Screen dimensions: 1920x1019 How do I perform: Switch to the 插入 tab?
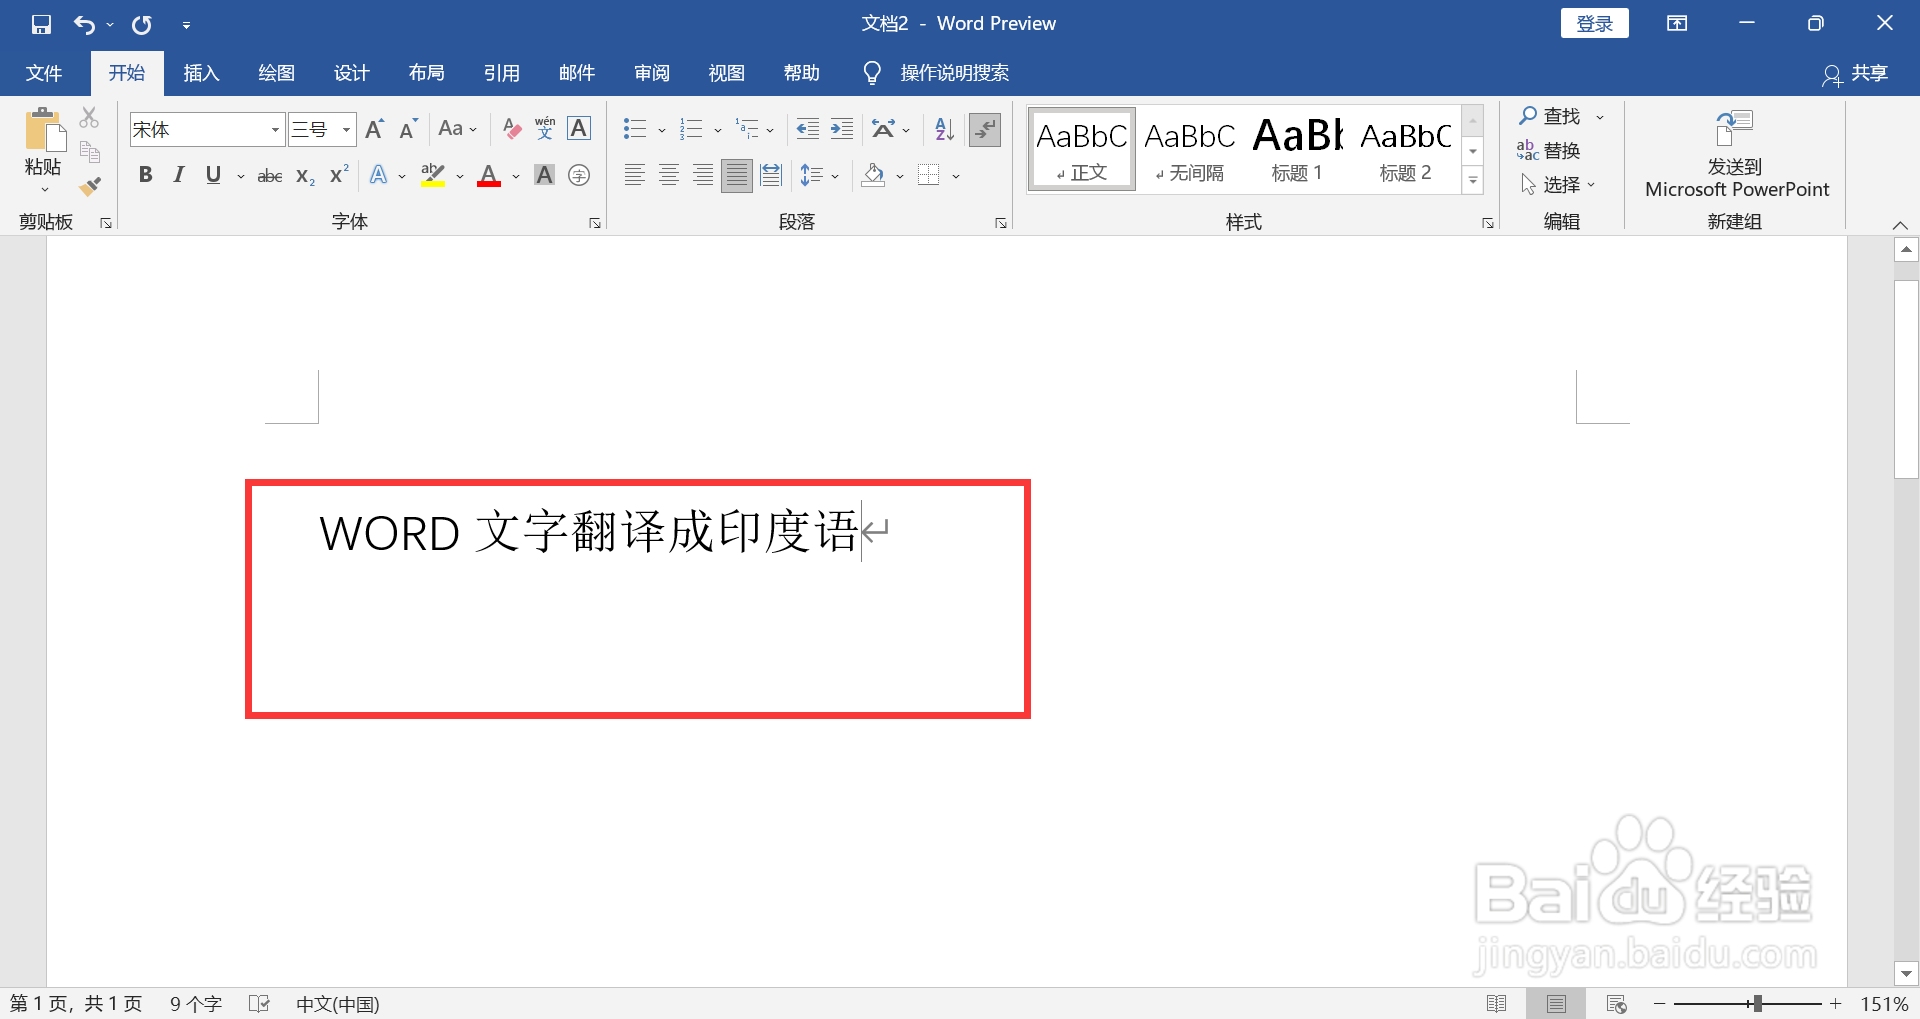click(x=201, y=73)
